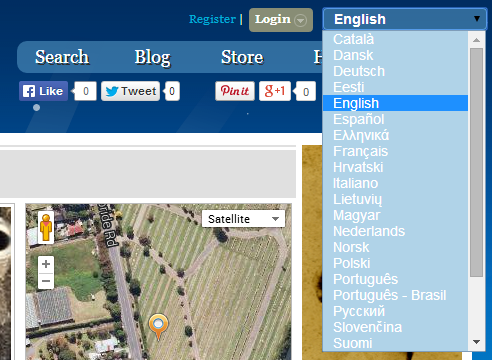The width and height of the screenshot is (492, 360).
Task: Open the Store navigation tab
Action: pos(242,57)
